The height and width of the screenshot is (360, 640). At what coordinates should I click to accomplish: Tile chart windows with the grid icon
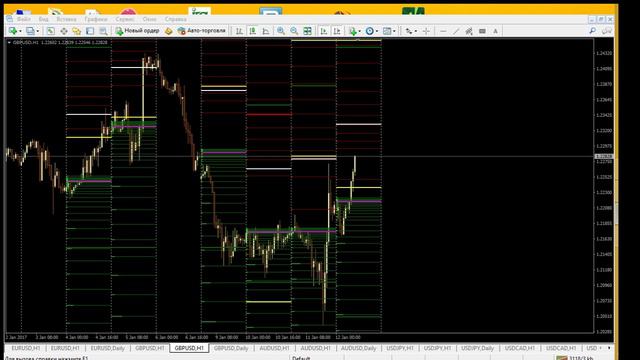point(307,31)
